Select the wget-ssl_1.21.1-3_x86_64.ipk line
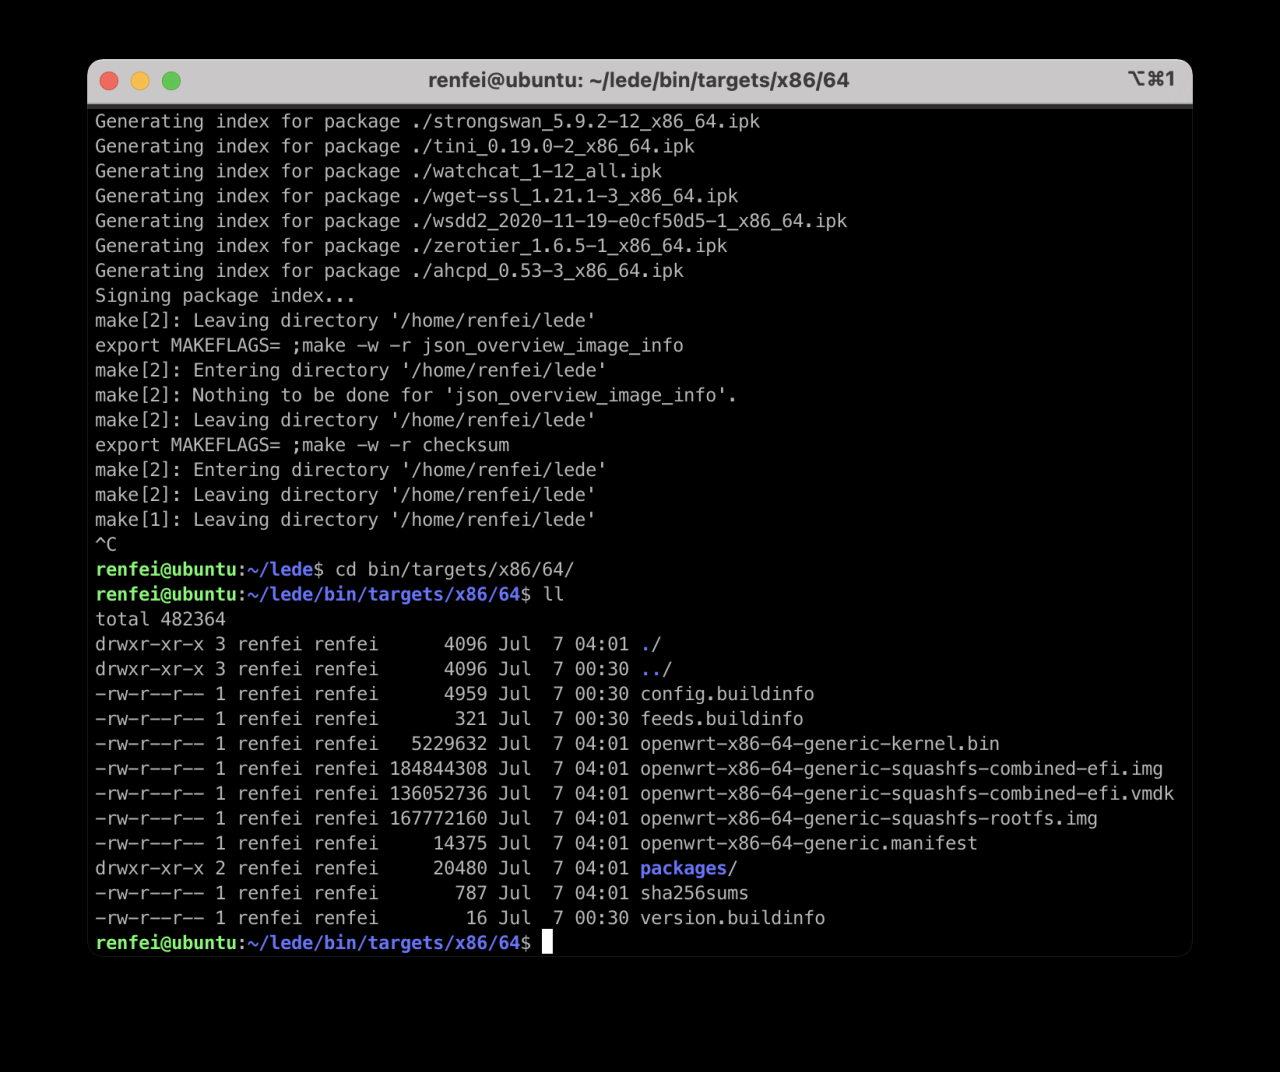The height and width of the screenshot is (1072, 1280). (416, 196)
